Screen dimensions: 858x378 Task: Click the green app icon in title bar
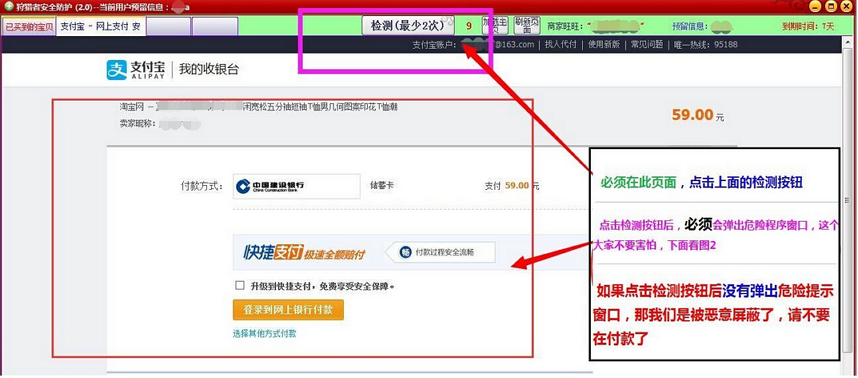coord(9,6)
